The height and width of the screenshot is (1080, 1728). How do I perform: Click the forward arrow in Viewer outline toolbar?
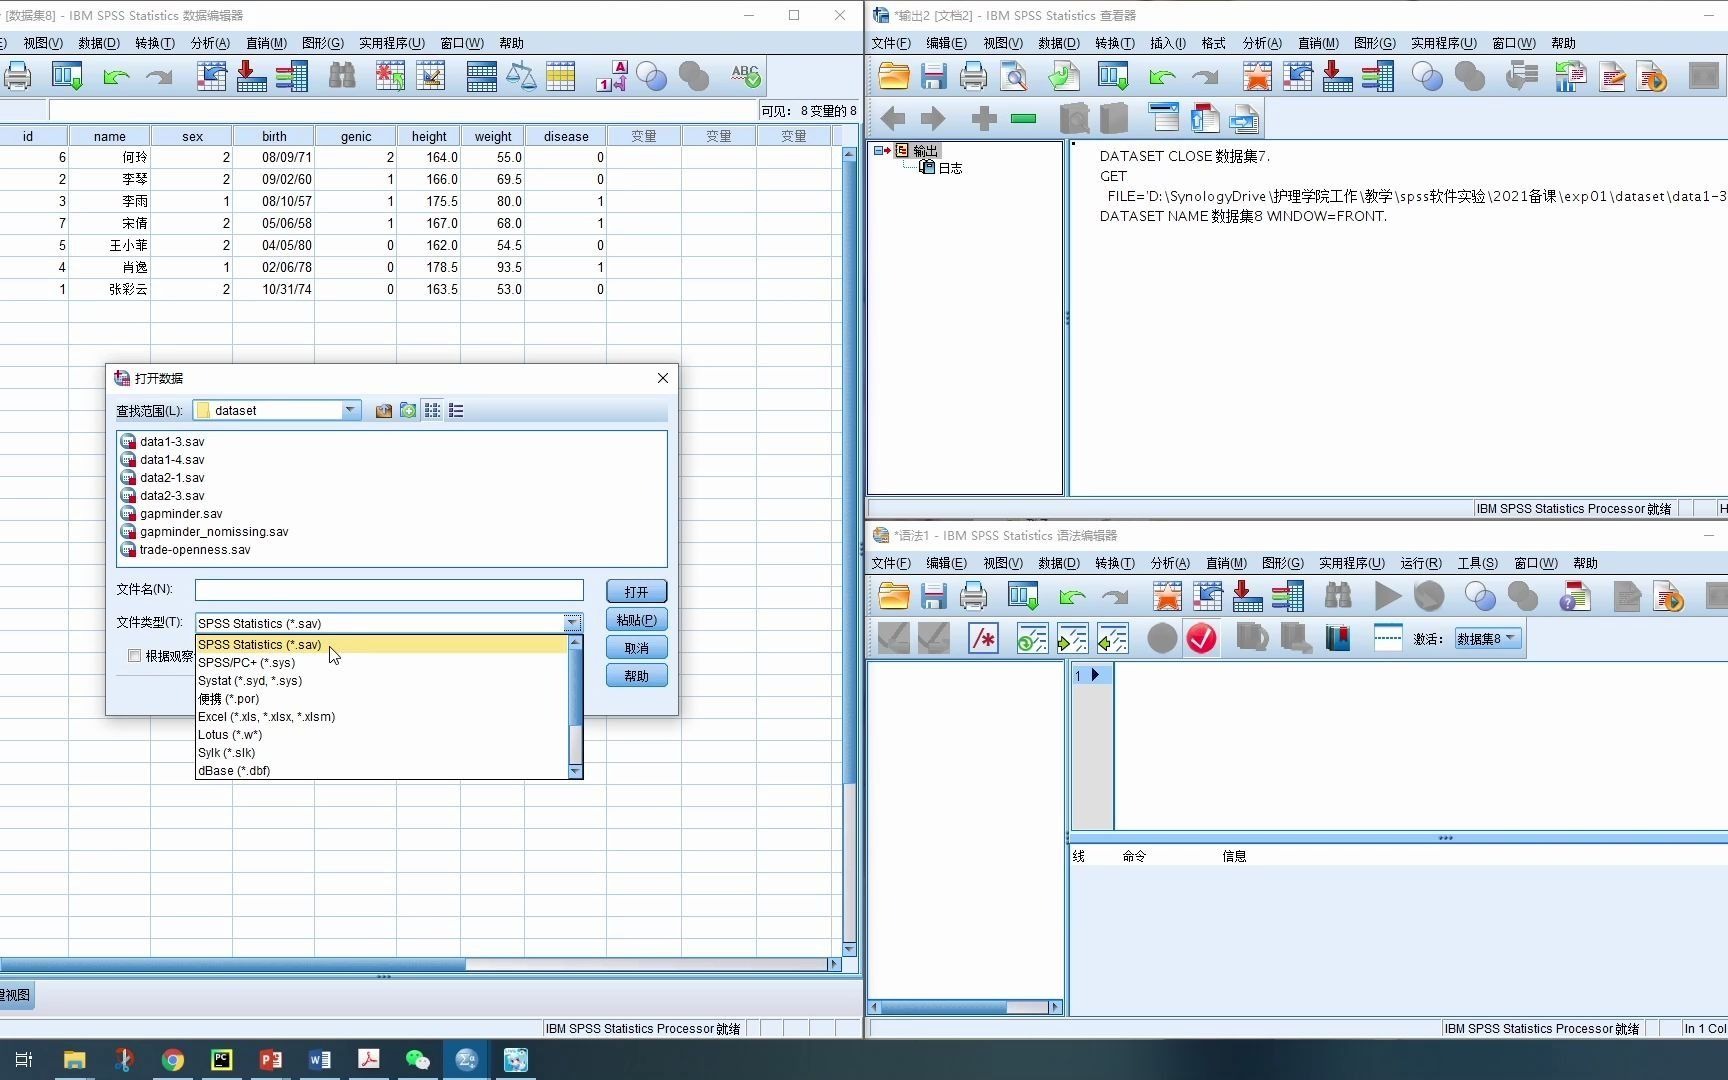click(x=932, y=119)
